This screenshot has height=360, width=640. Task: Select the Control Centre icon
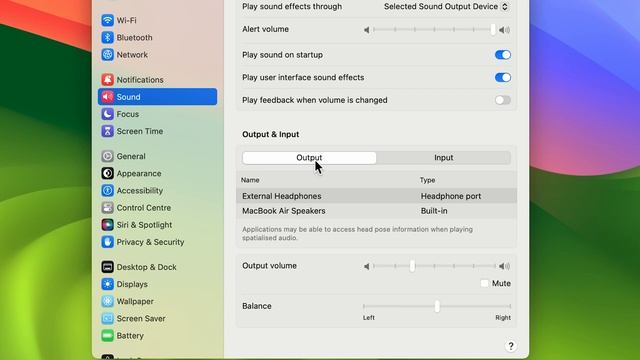(107, 207)
